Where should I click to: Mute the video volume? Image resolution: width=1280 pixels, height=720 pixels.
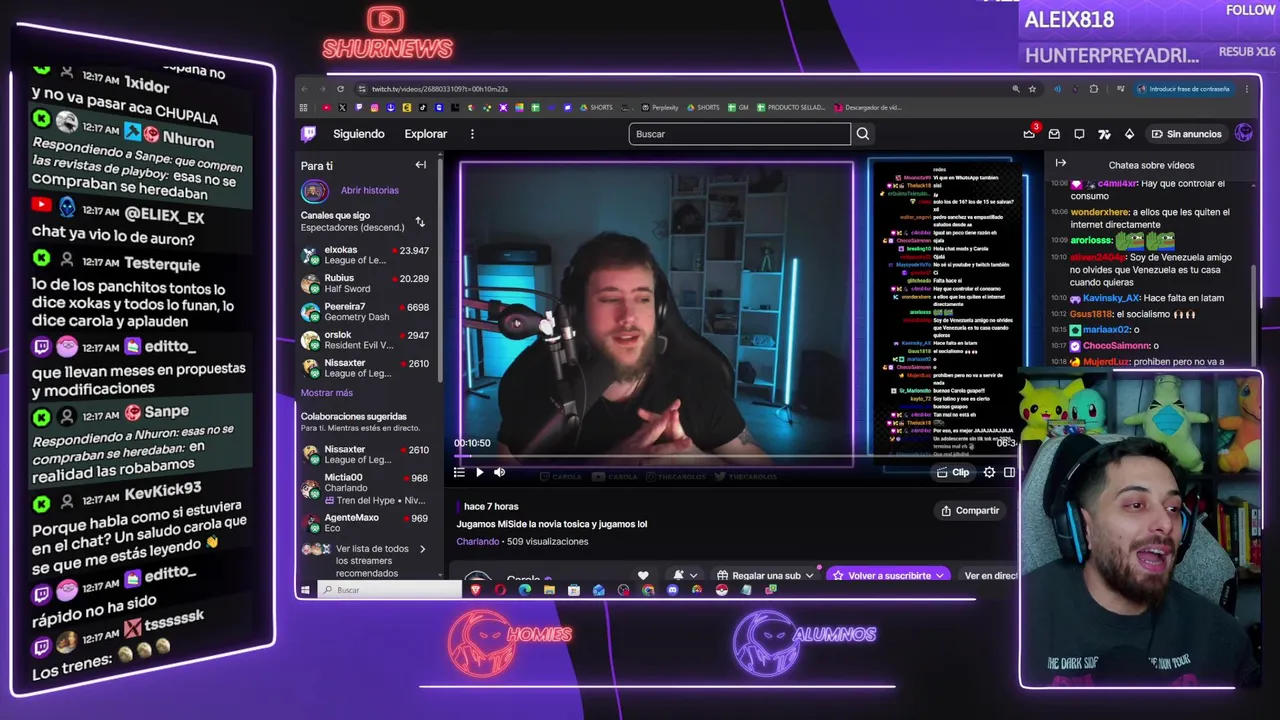[x=499, y=473]
